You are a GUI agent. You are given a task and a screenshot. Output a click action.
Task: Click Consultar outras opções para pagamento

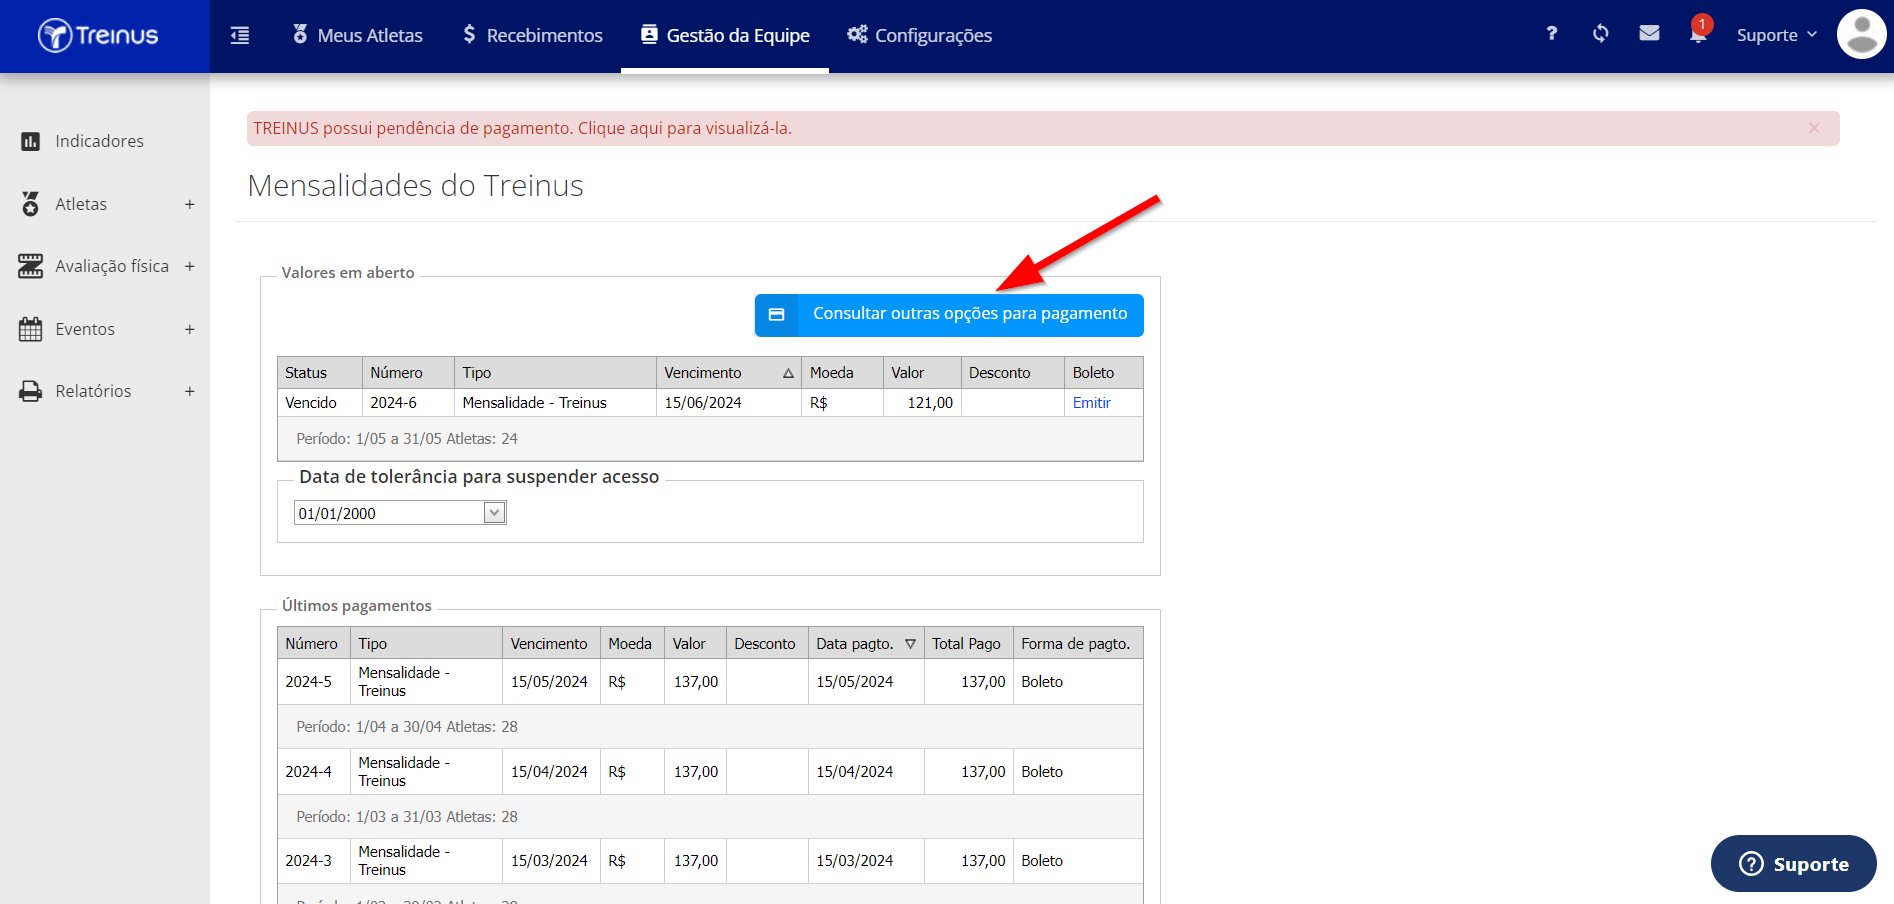click(x=949, y=315)
